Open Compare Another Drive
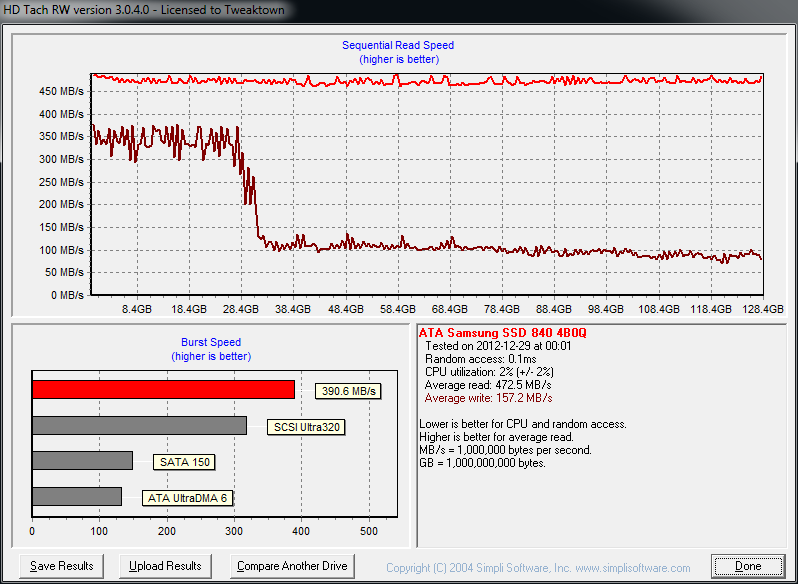This screenshot has height=584, width=798. pos(292,566)
